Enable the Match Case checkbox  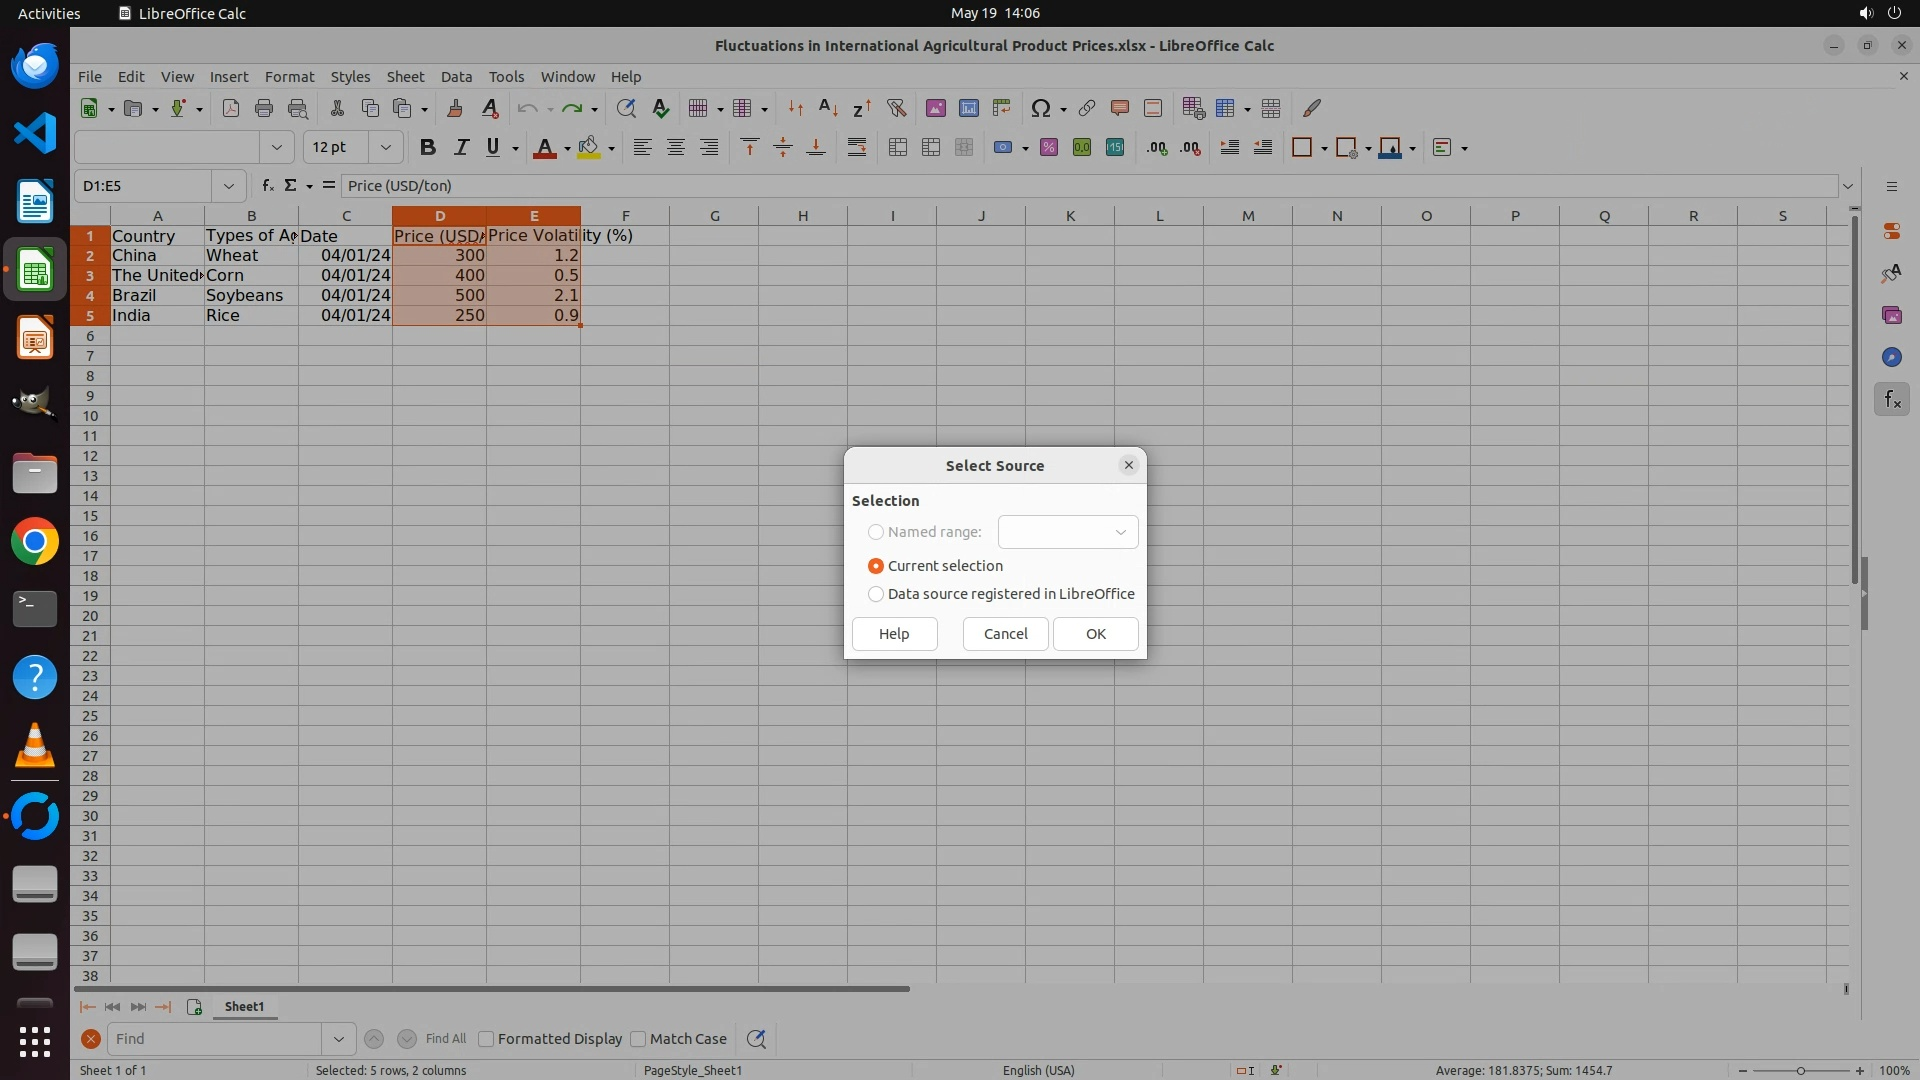(638, 1039)
